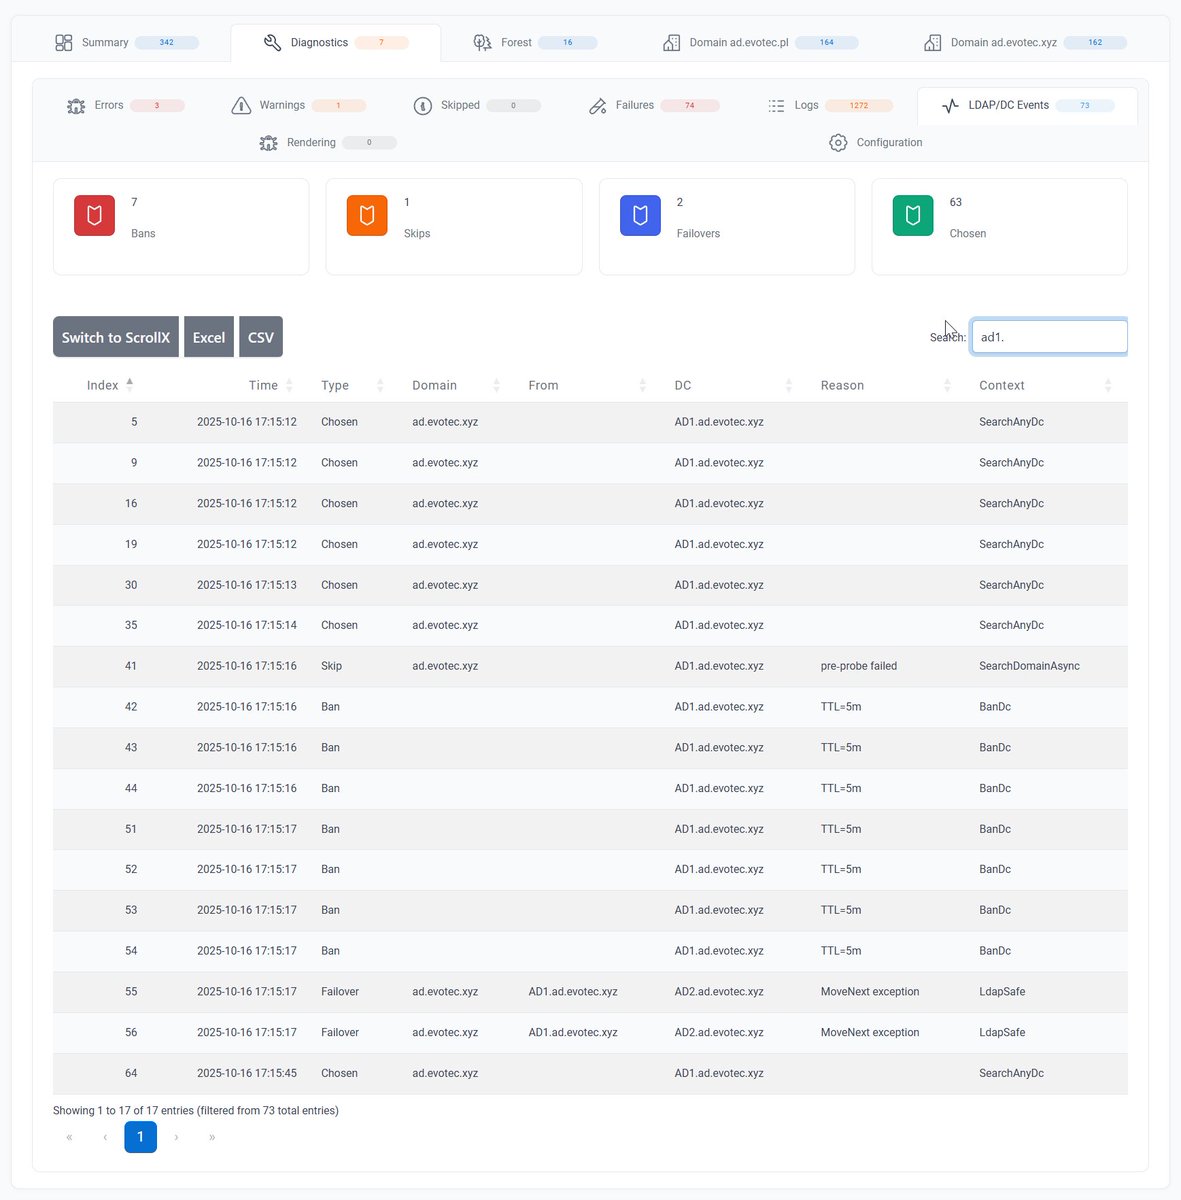Click Index 54 row's 'BanDc' cell
Screen dimensions: 1181x1200
tap(995, 951)
